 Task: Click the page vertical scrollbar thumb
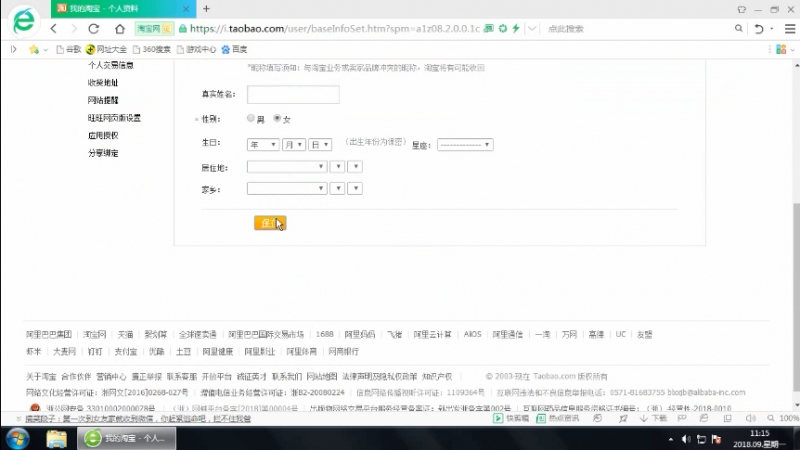[x=796, y=297]
